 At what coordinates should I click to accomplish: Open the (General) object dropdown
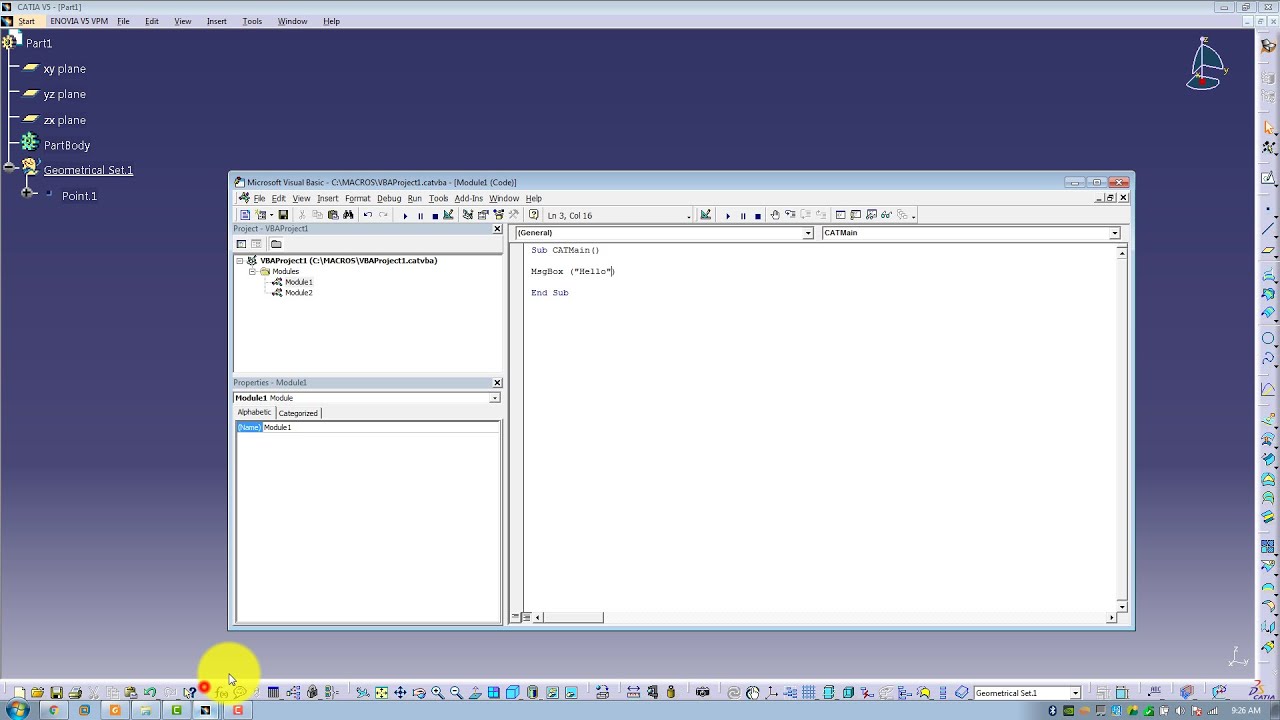point(808,233)
